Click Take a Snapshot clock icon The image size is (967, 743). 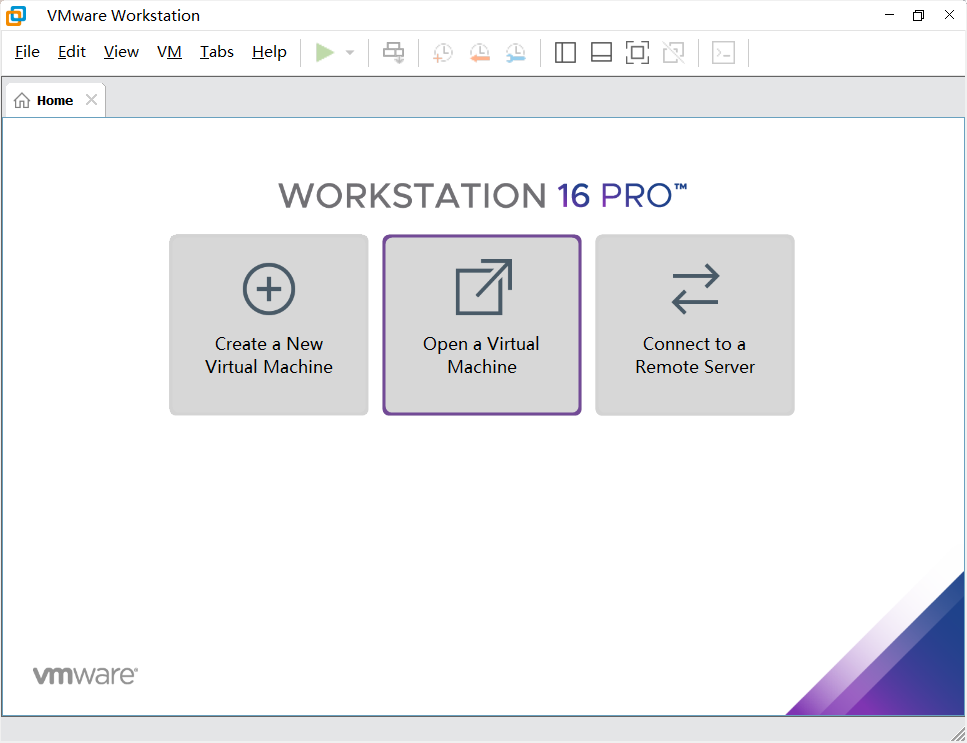pyautogui.click(x=442, y=52)
